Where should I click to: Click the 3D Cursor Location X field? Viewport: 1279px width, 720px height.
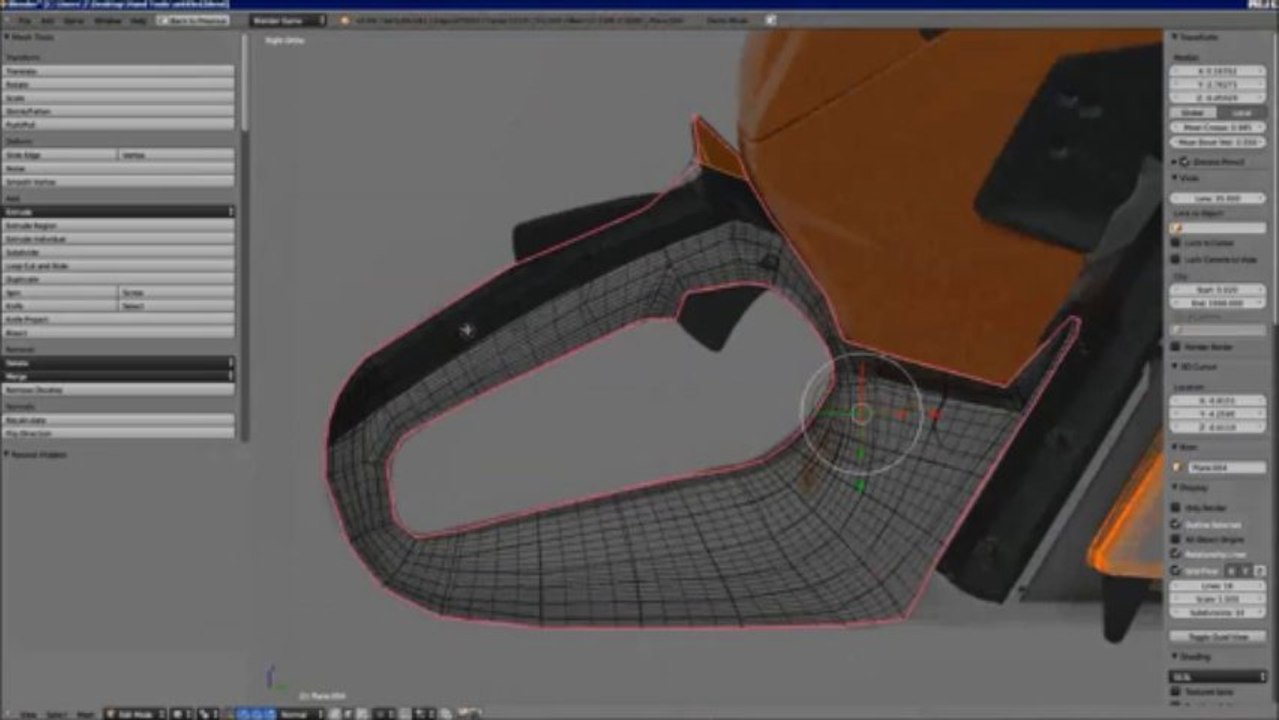[x=1218, y=400]
